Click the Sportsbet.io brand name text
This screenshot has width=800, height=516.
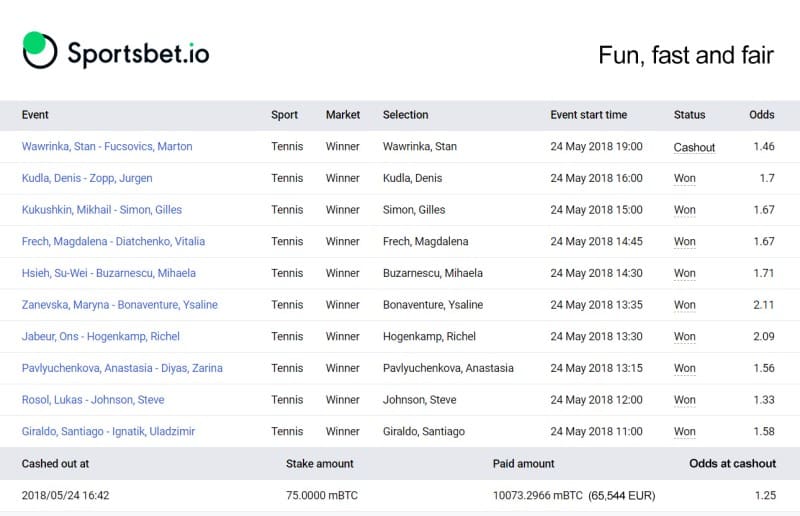tap(138, 54)
